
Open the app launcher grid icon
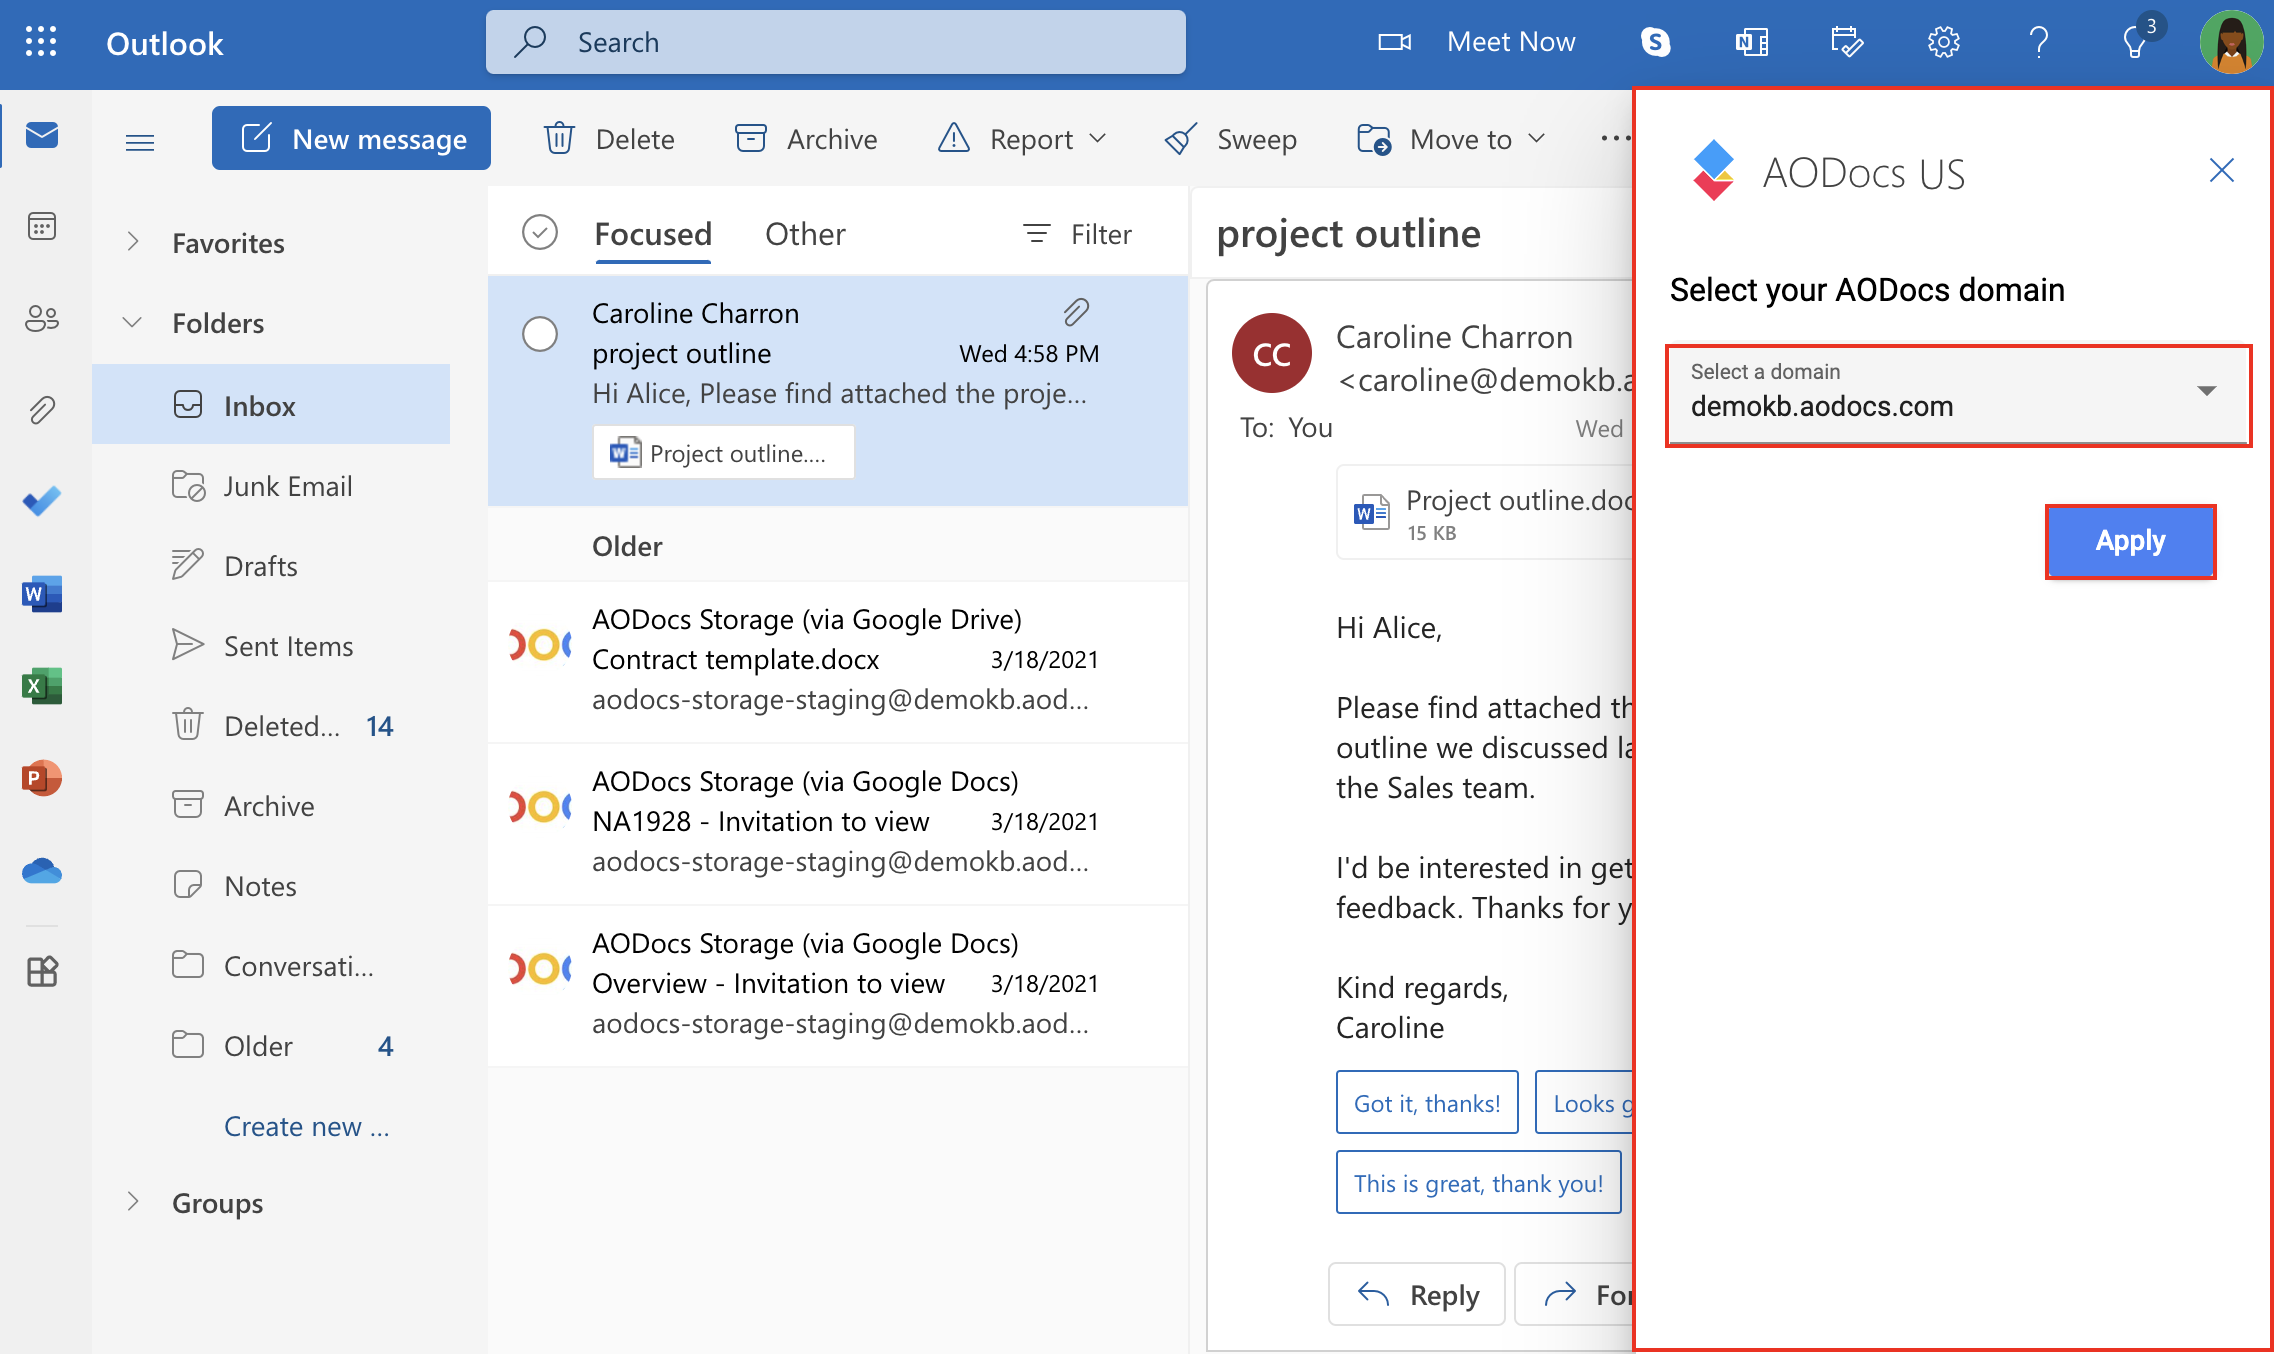pyautogui.click(x=41, y=42)
